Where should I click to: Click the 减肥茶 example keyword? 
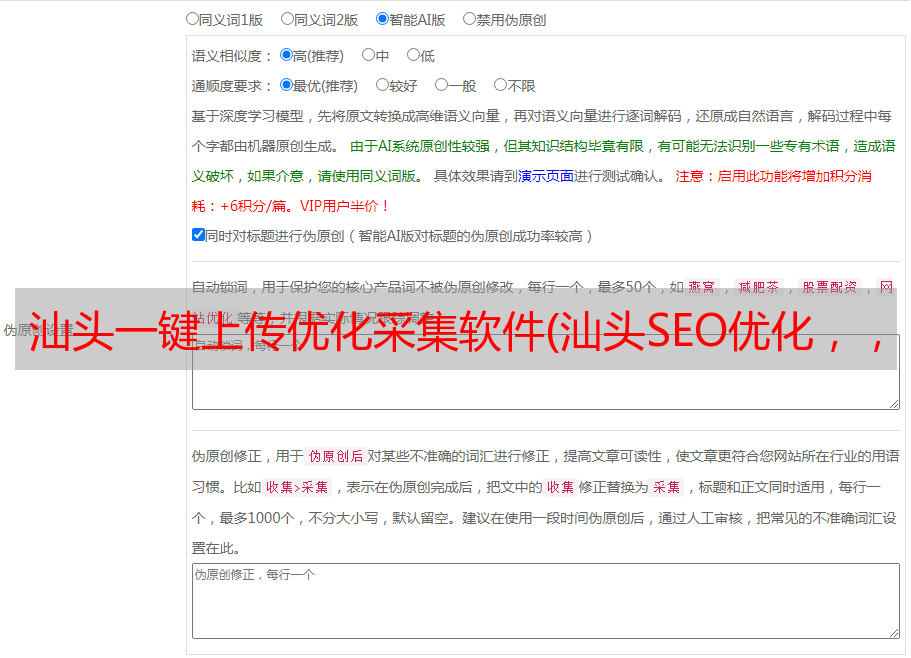click(x=758, y=287)
